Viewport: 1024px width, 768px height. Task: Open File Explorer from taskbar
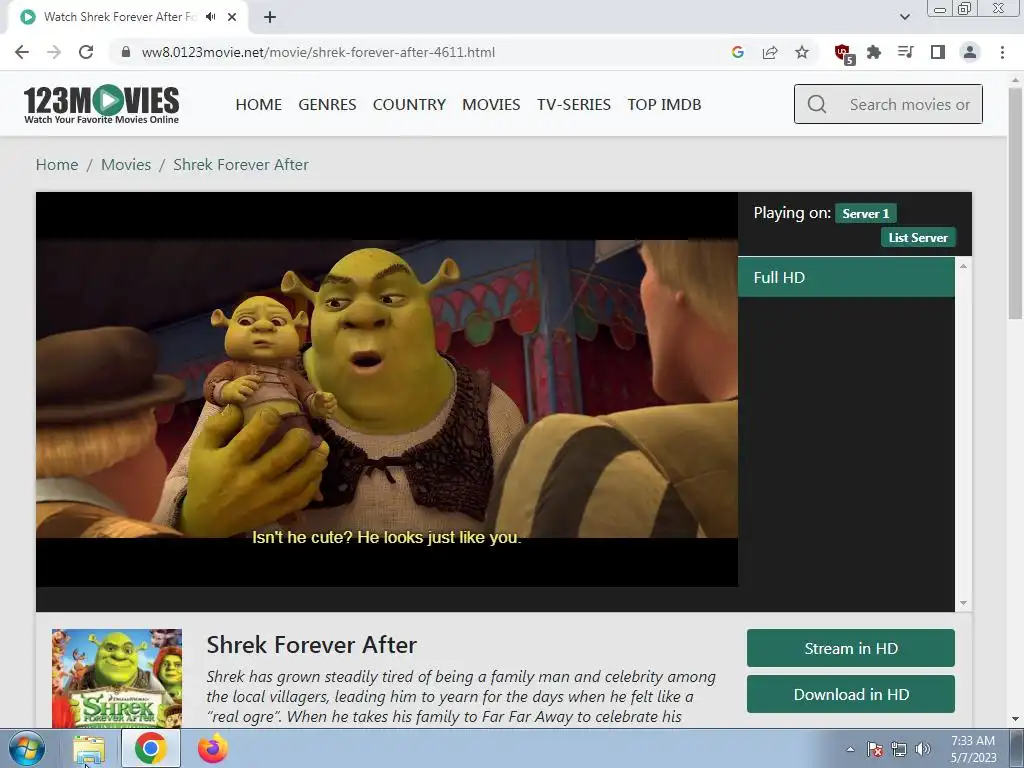click(x=89, y=749)
